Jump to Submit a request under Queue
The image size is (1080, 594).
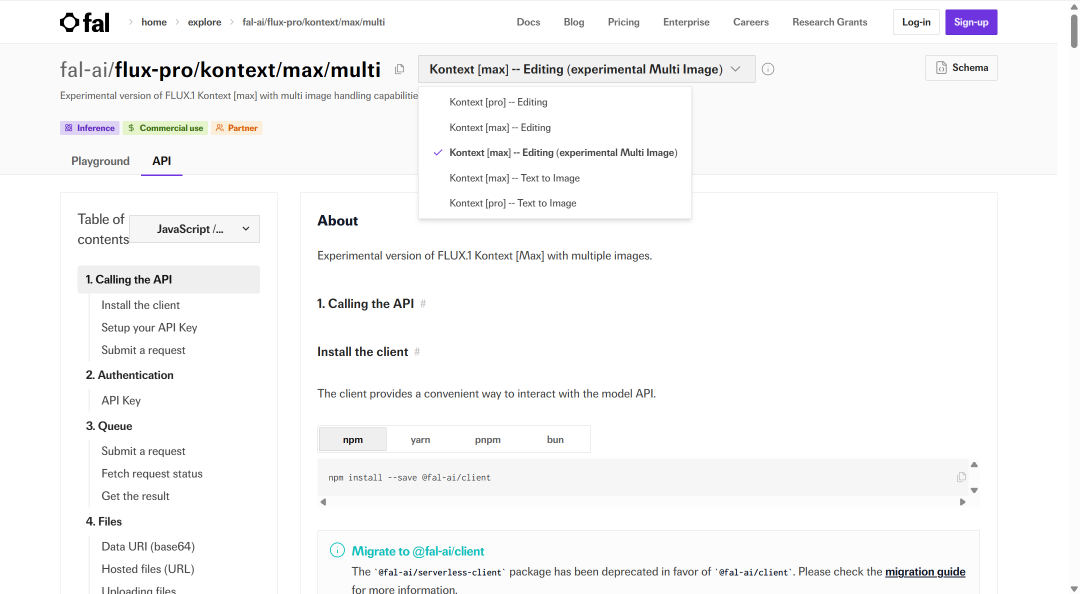(143, 451)
